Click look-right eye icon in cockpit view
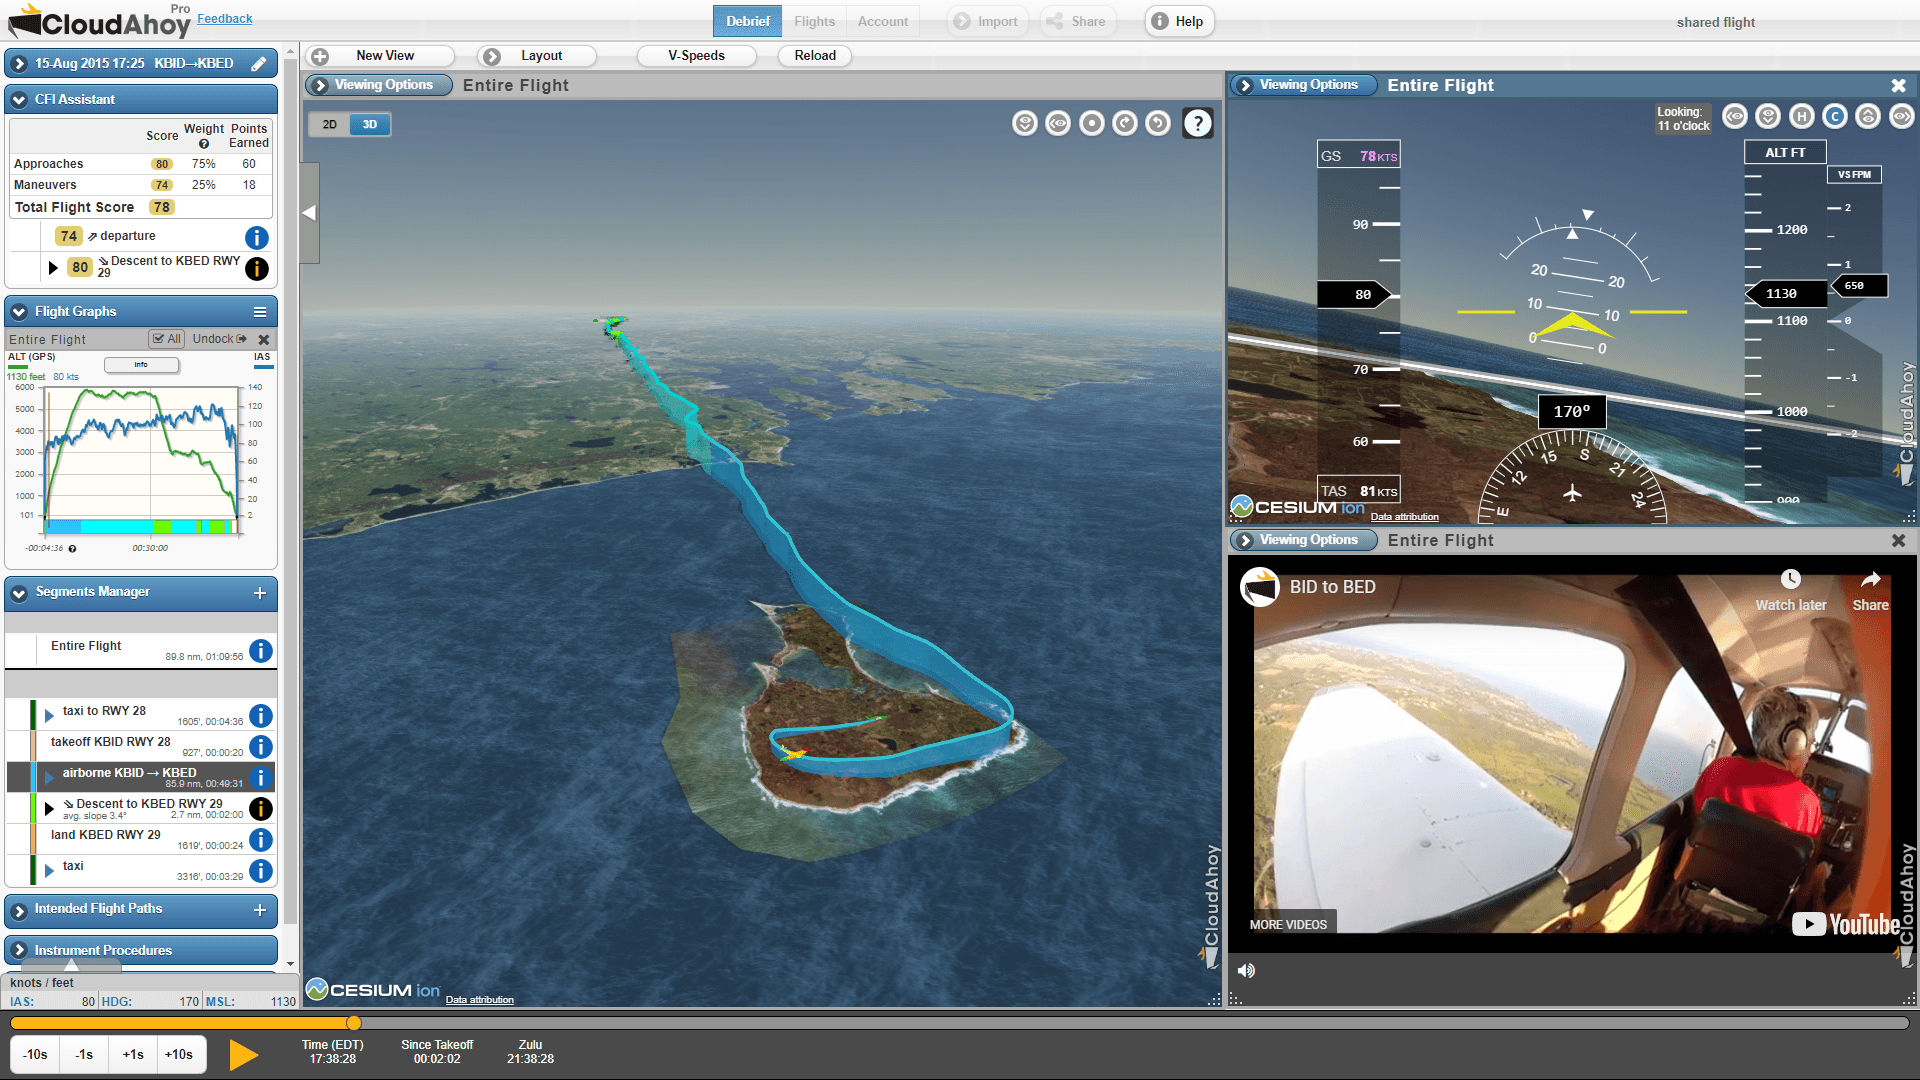The image size is (1920, 1080). pyautogui.click(x=1902, y=117)
